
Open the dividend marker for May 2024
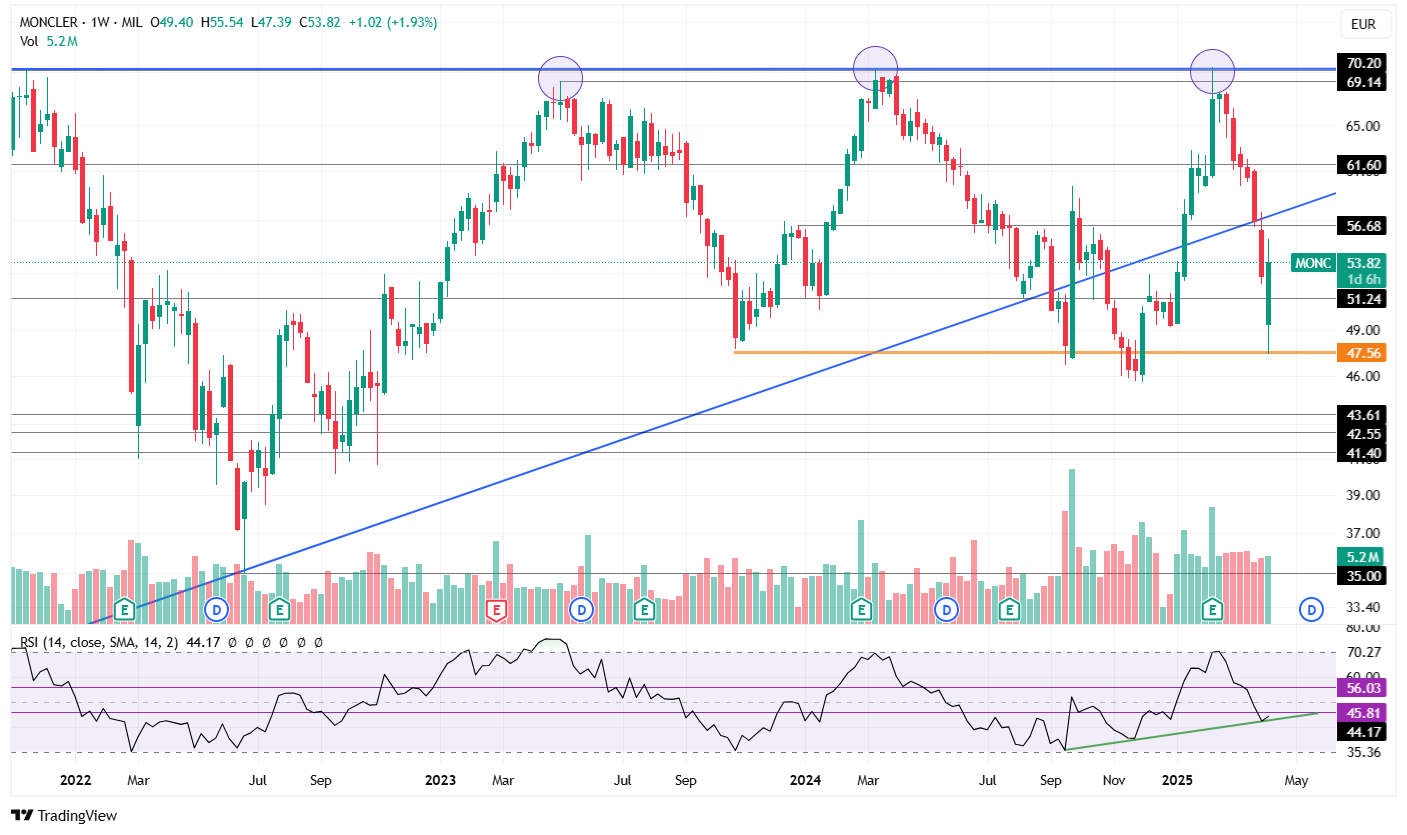[946, 608]
